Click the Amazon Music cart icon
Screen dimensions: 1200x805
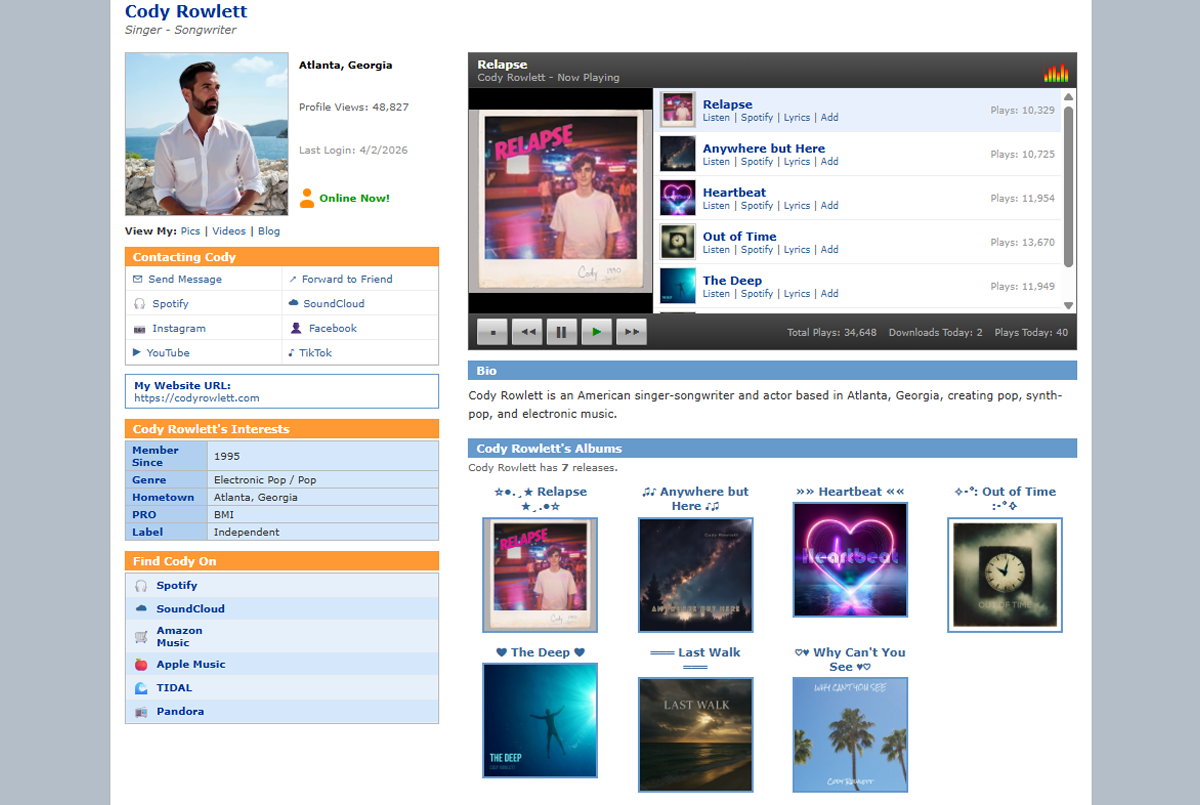click(141, 637)
